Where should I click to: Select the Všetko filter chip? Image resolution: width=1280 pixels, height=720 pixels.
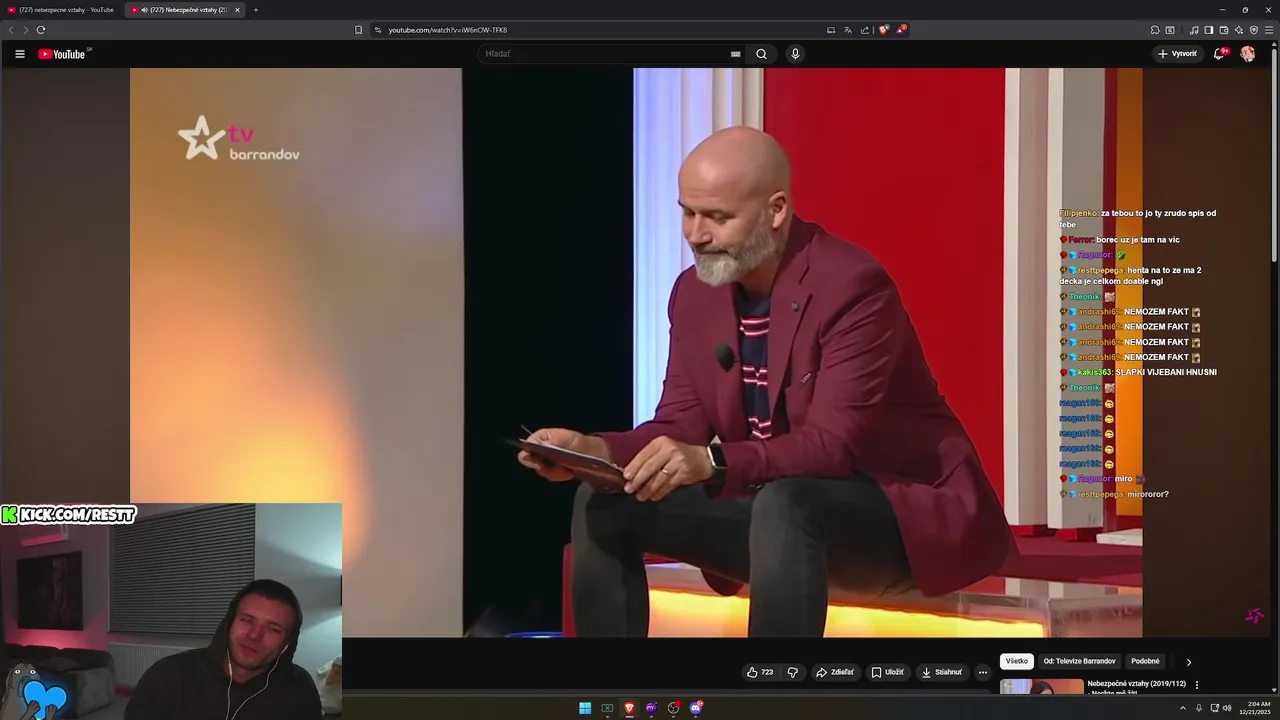tap(1016, 661)
